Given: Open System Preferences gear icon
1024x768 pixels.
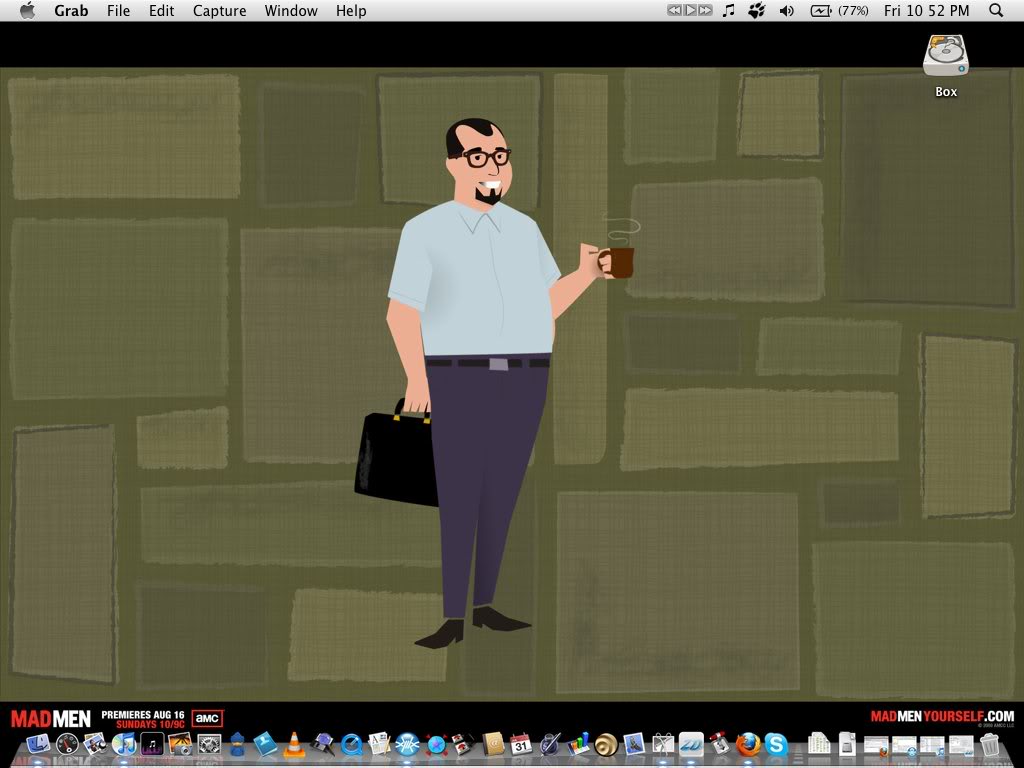Looking at the screenshot, I should click(x=209, y=744).
